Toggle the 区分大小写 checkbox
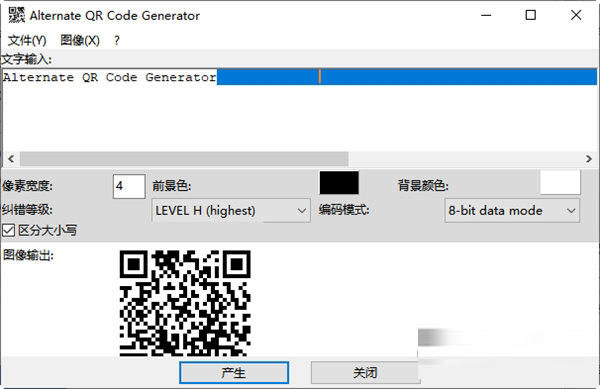This screenshot has width=600, height=389. tap(8, 230)
